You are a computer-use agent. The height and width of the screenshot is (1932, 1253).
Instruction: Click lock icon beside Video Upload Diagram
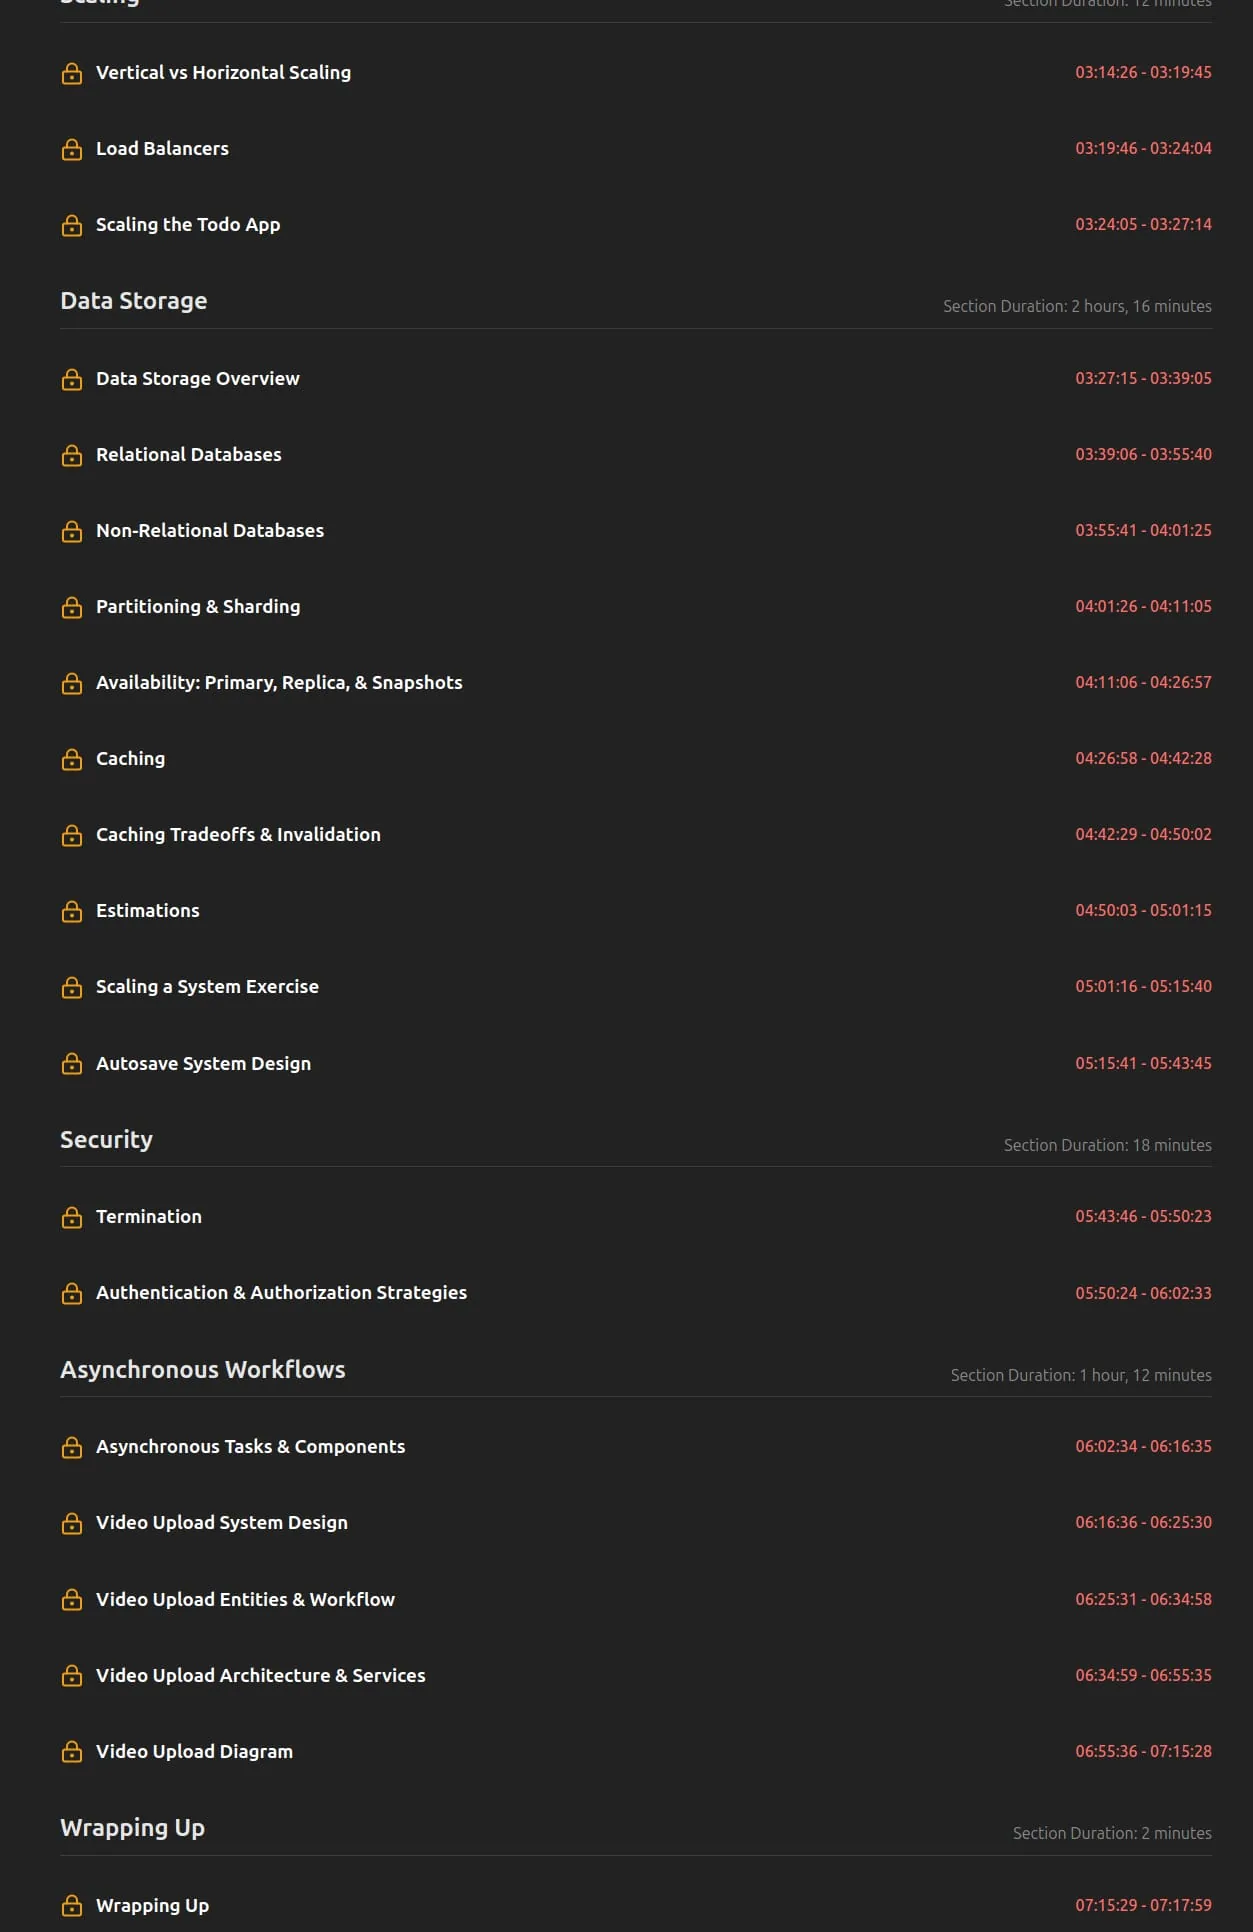tap(72, 1752)
